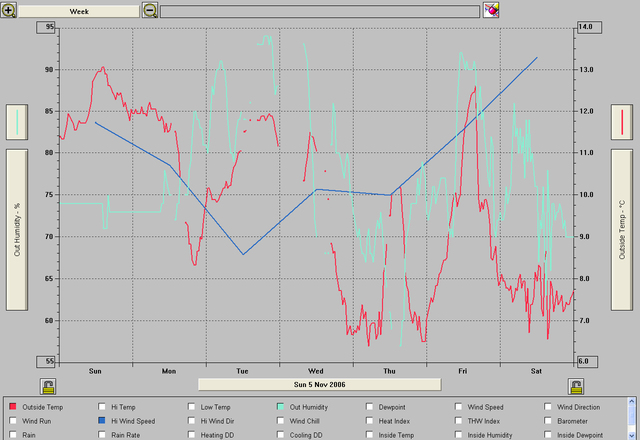This screenshot has width=640, height=440.
Task: Click the eraser clear plot icon
Action: [491, 10]
